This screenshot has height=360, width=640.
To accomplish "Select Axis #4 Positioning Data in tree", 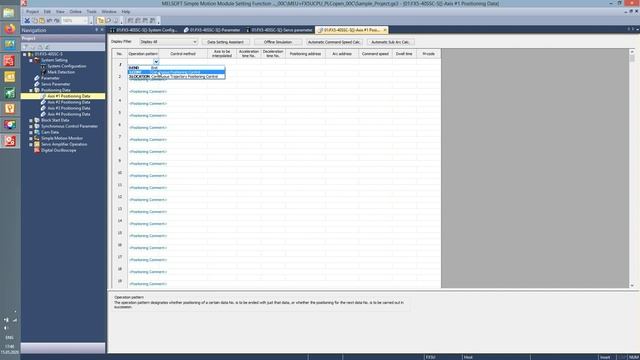I will click(x=69, y=114).
